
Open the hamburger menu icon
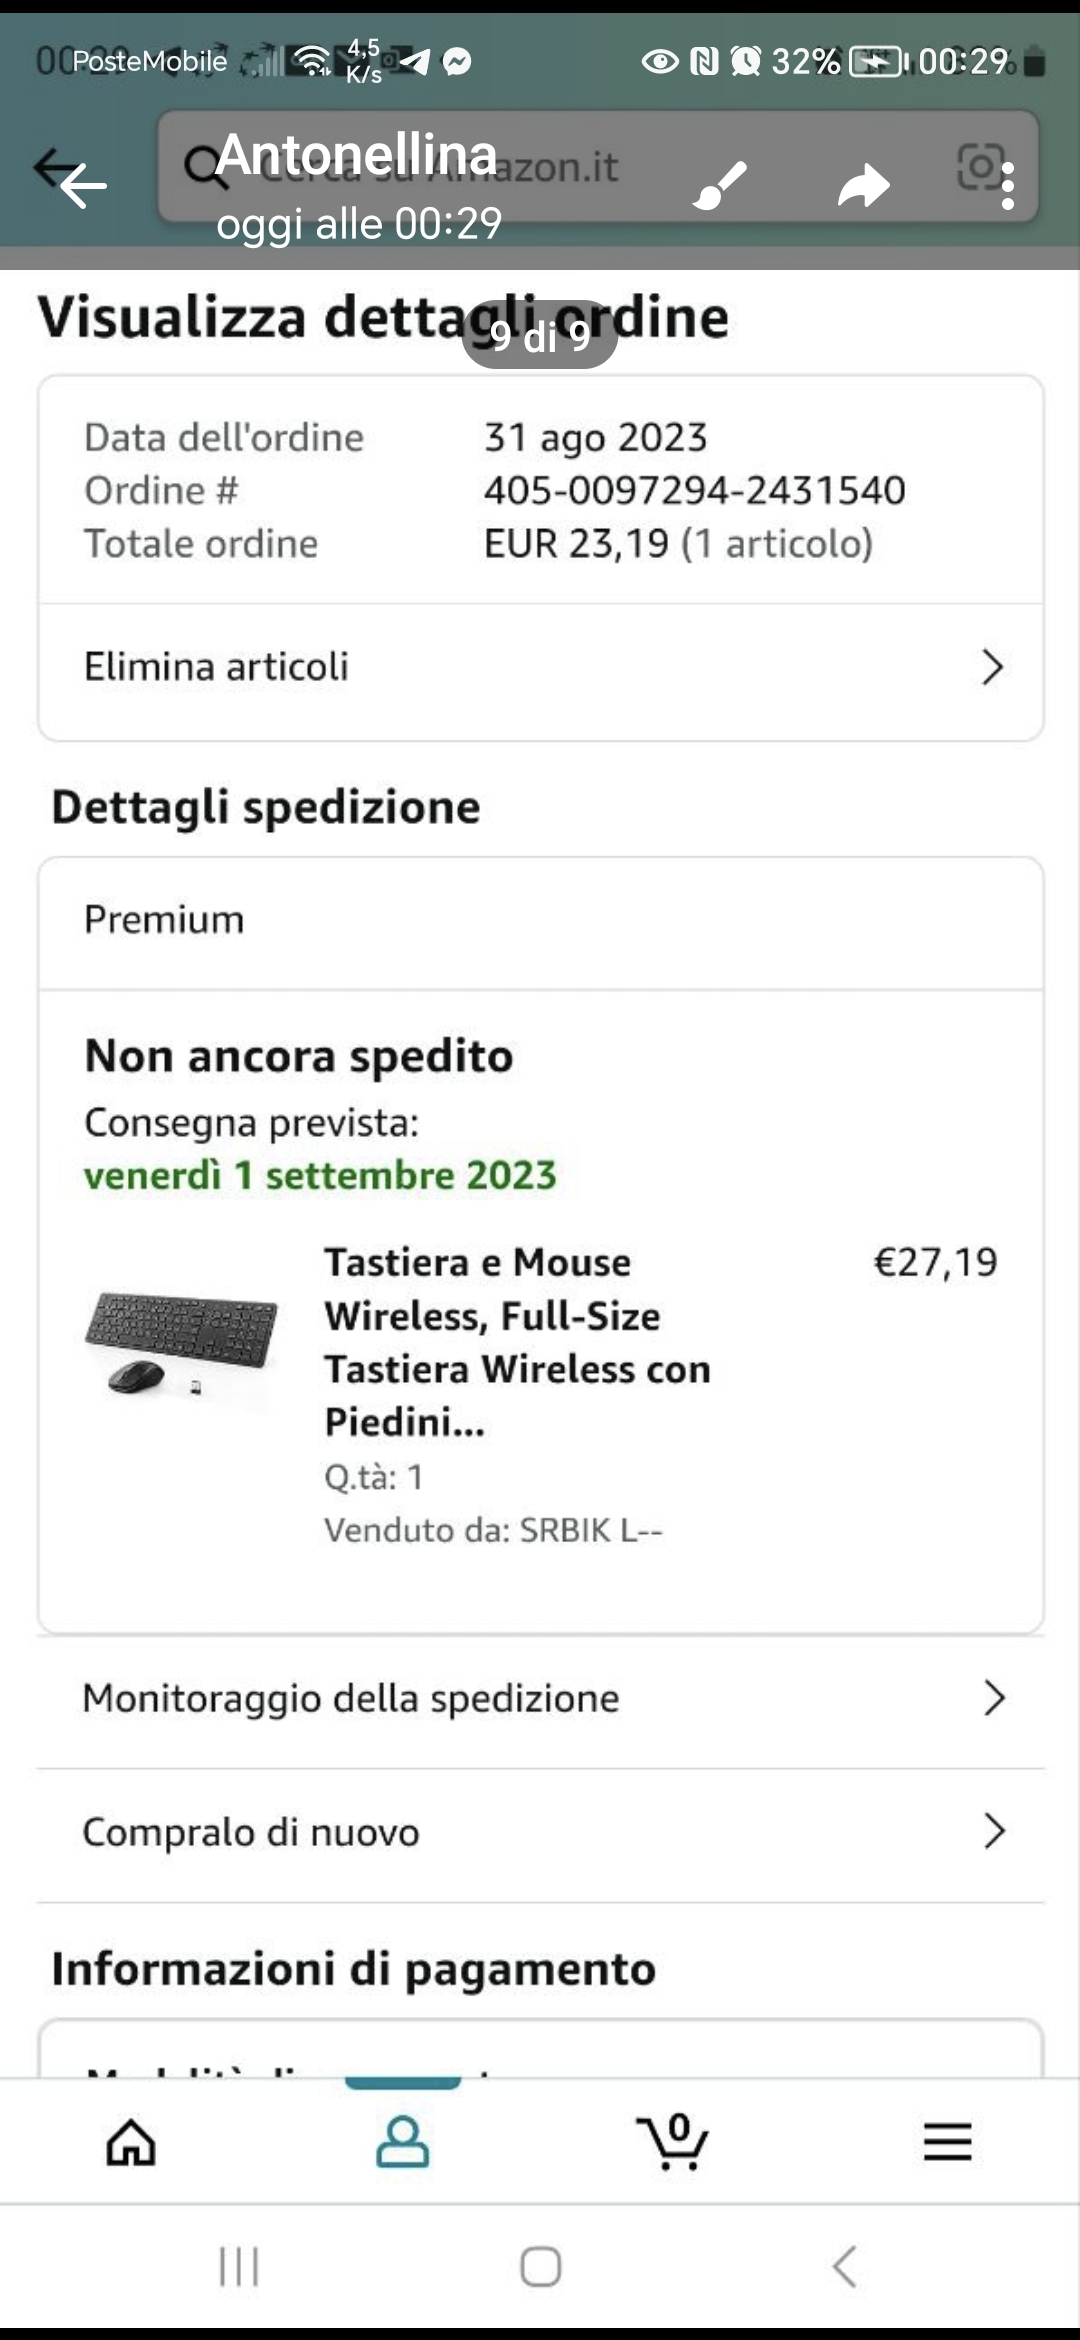946,2142
